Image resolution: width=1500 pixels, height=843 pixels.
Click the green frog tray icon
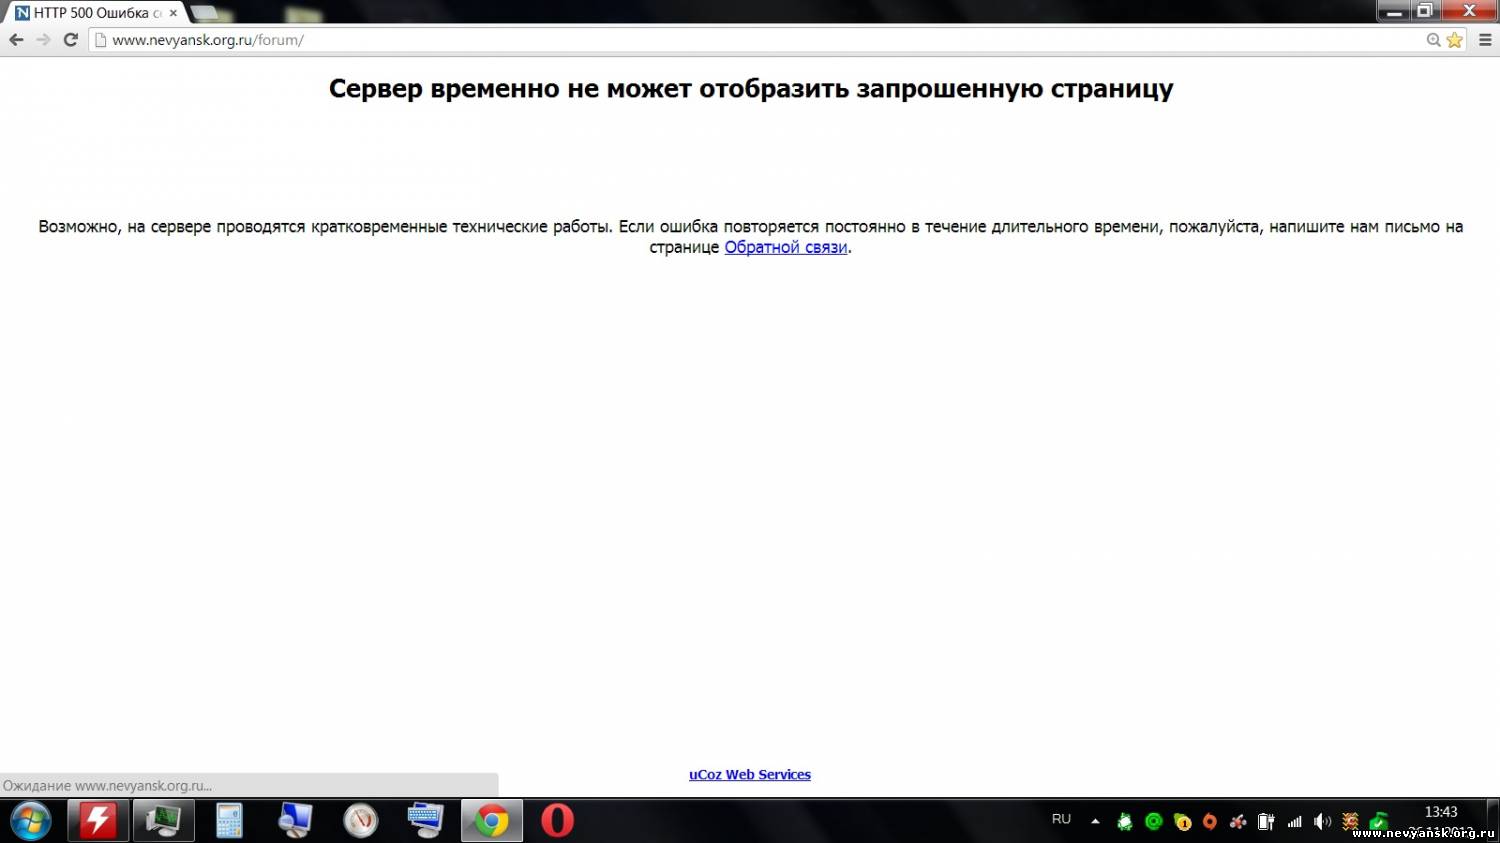(x=1125, y=822)
